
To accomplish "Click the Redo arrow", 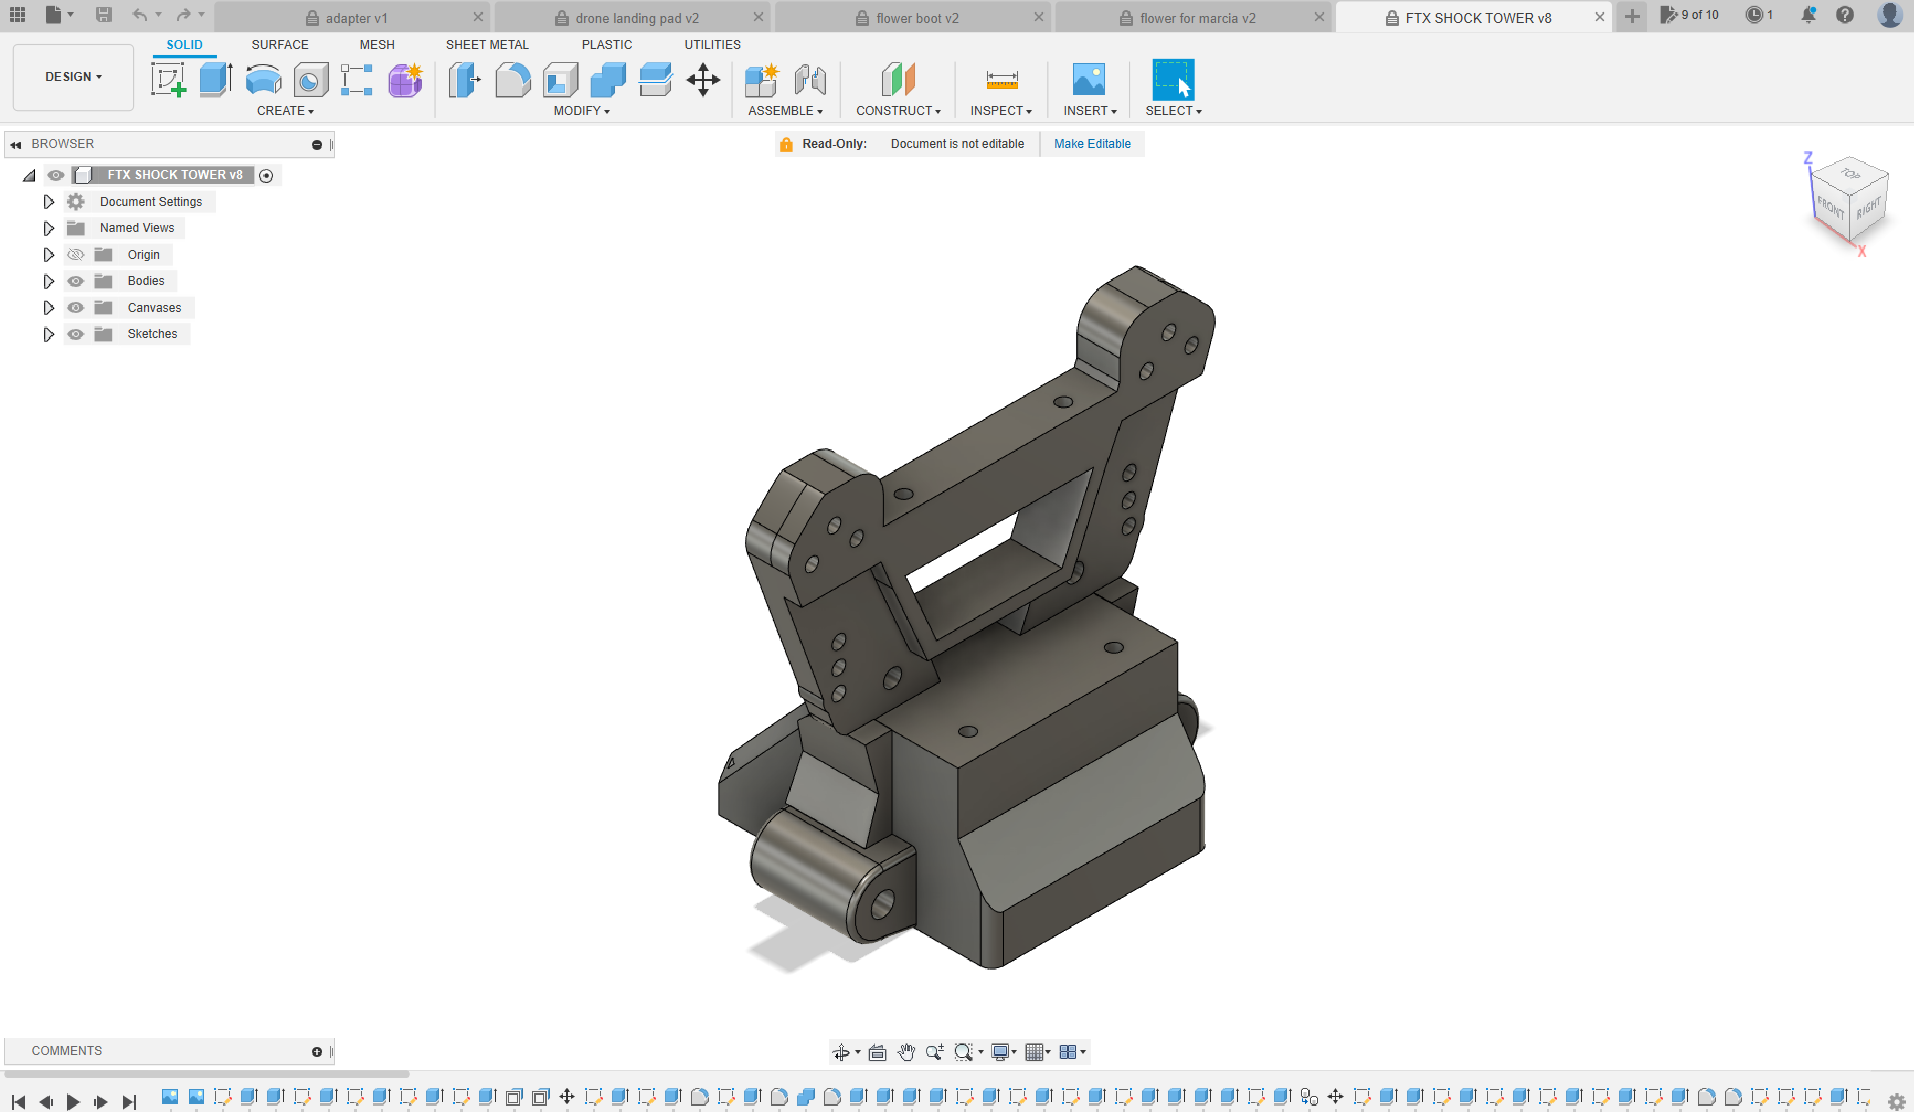I will coord(183,15).
